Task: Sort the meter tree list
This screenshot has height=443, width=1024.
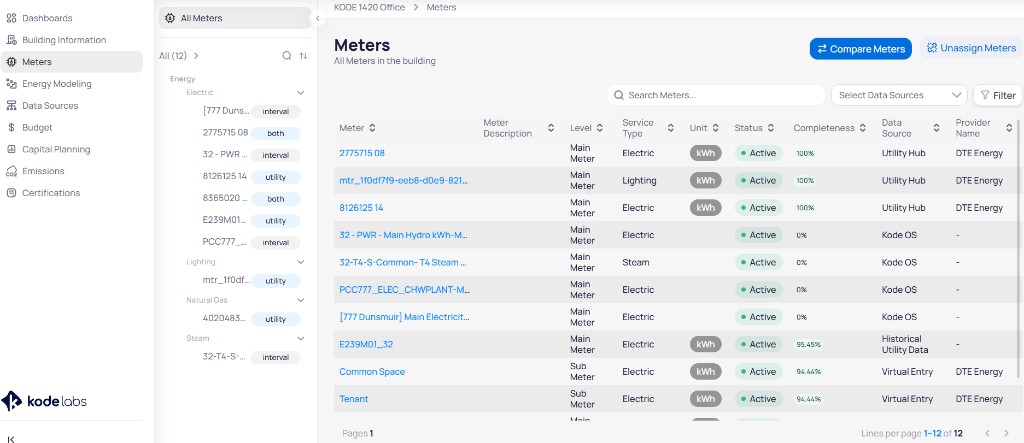Action: coord(303,56)
